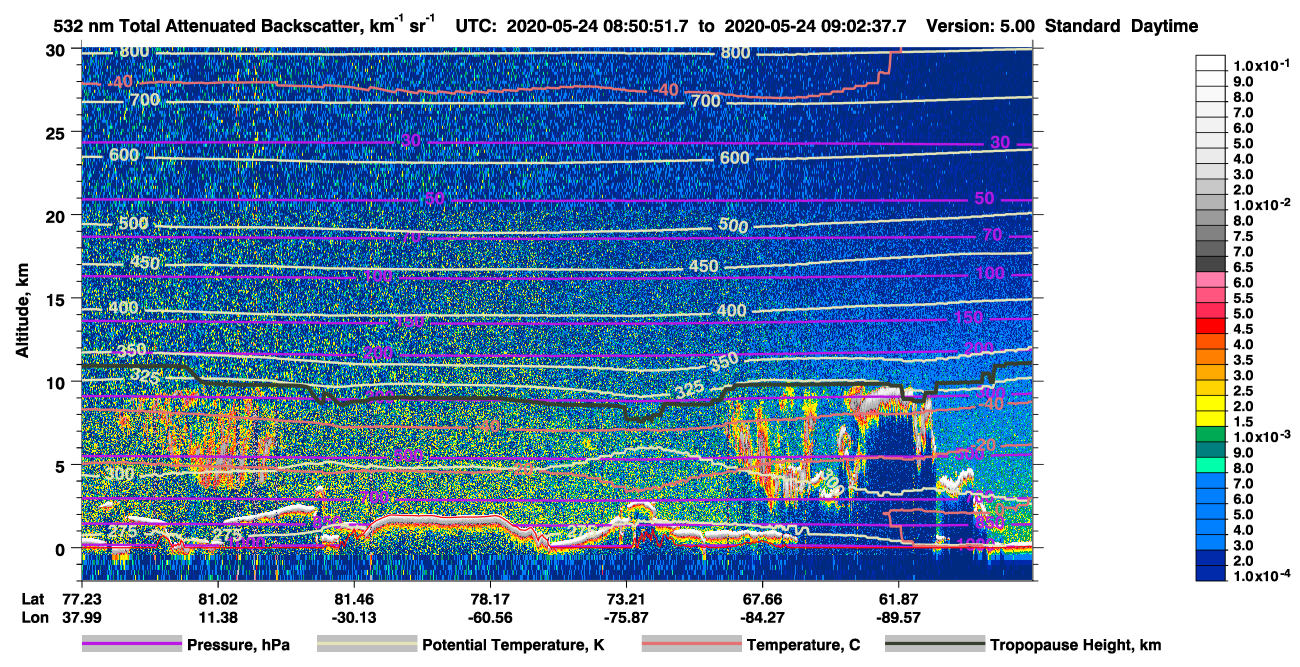Click the 'Altitude, km' axis label
Image resolution: width=1300 pixels, height=667 pixels.
click(x=23, y=311)
